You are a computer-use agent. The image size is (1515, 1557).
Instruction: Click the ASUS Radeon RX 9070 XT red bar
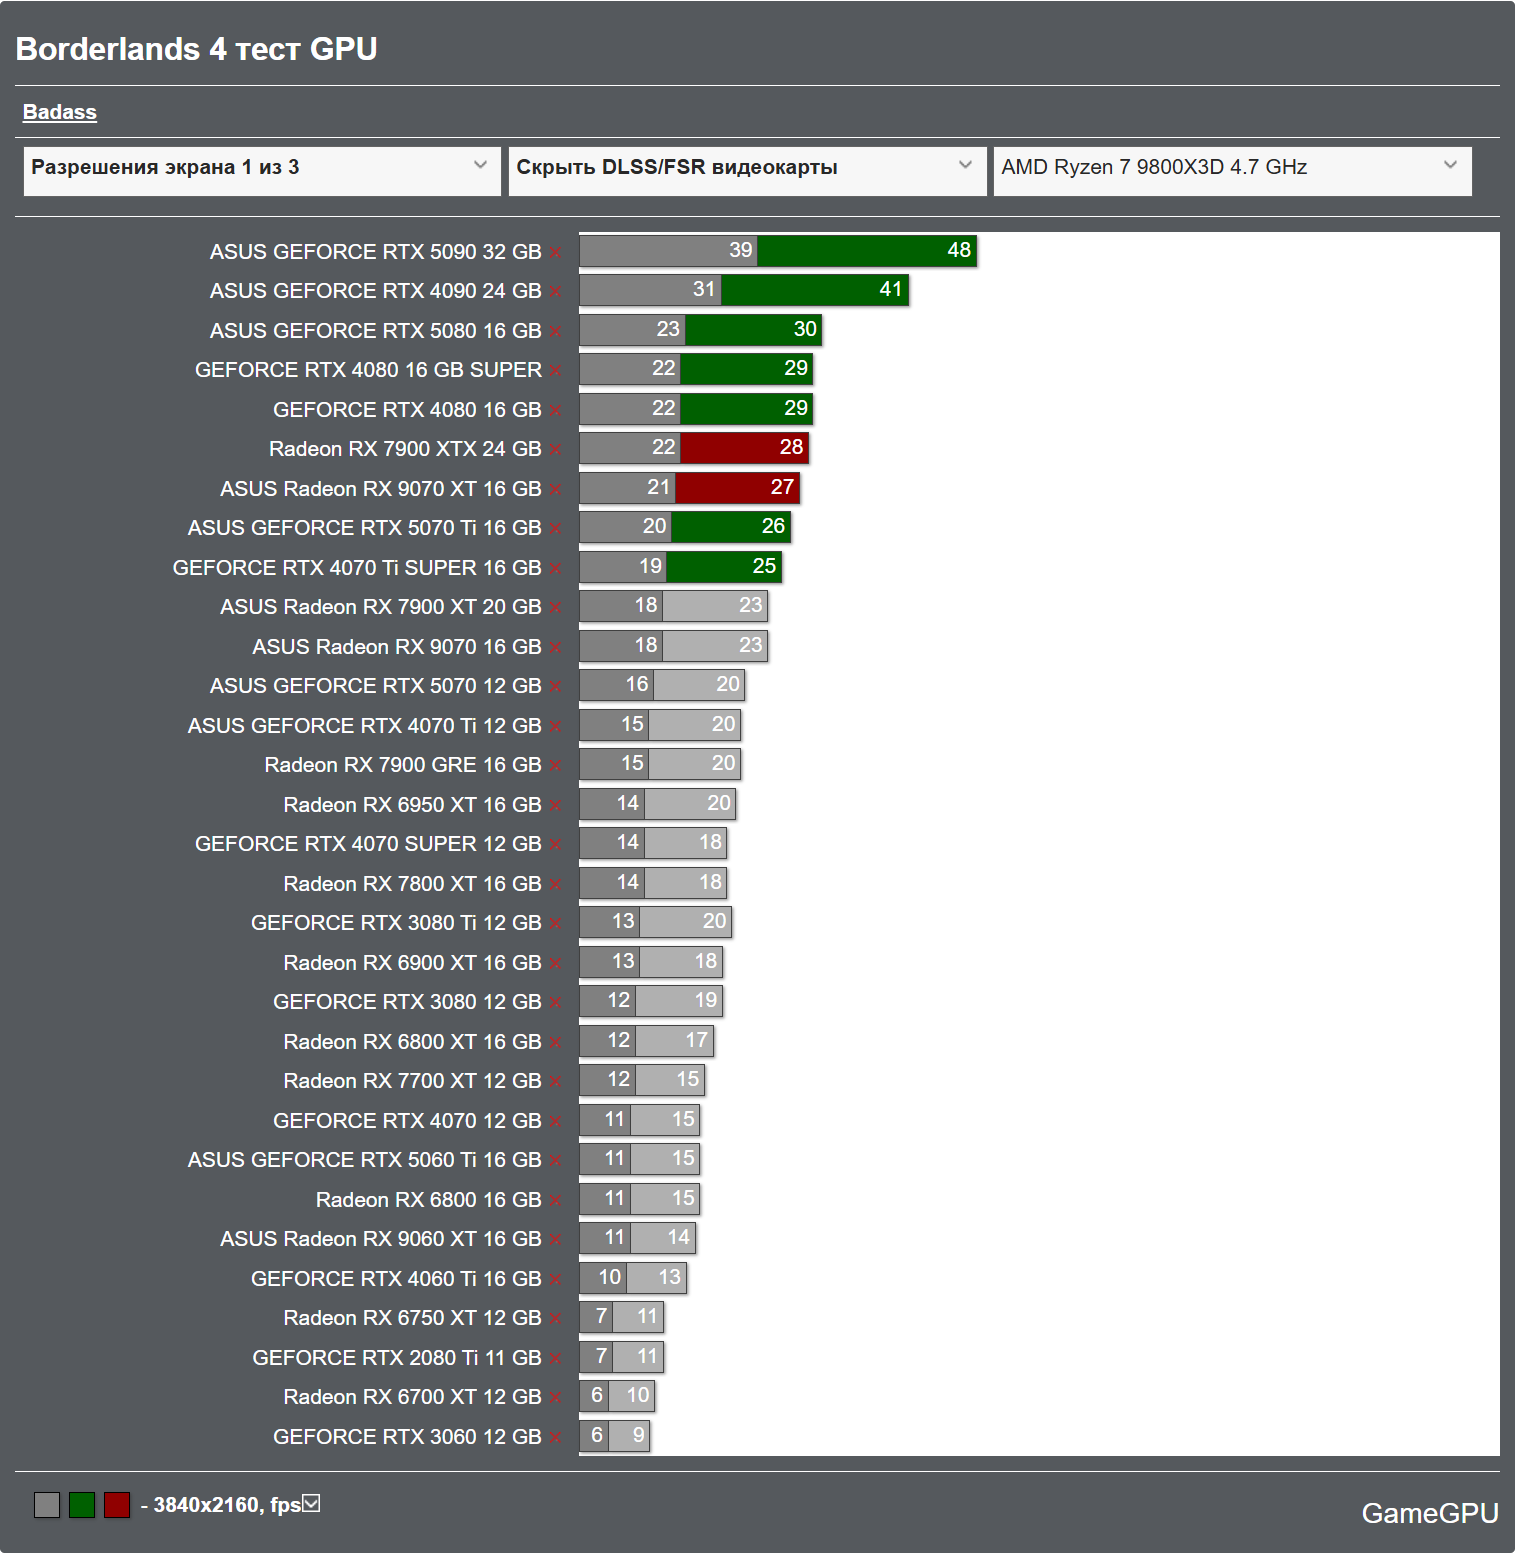(x=738, y=488)
